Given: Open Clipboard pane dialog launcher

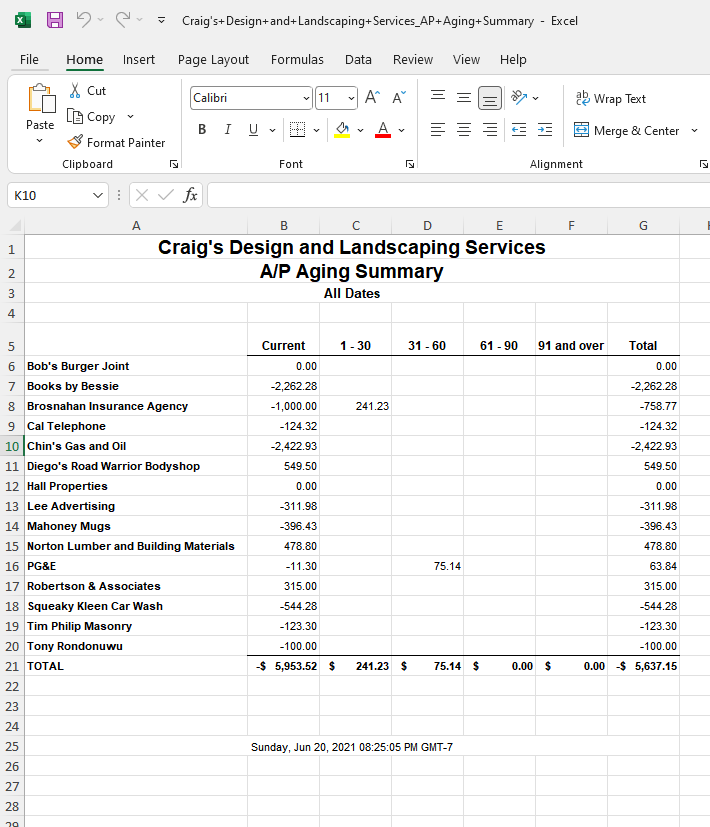Looking at the screenshot, I should tap(174, 164).
